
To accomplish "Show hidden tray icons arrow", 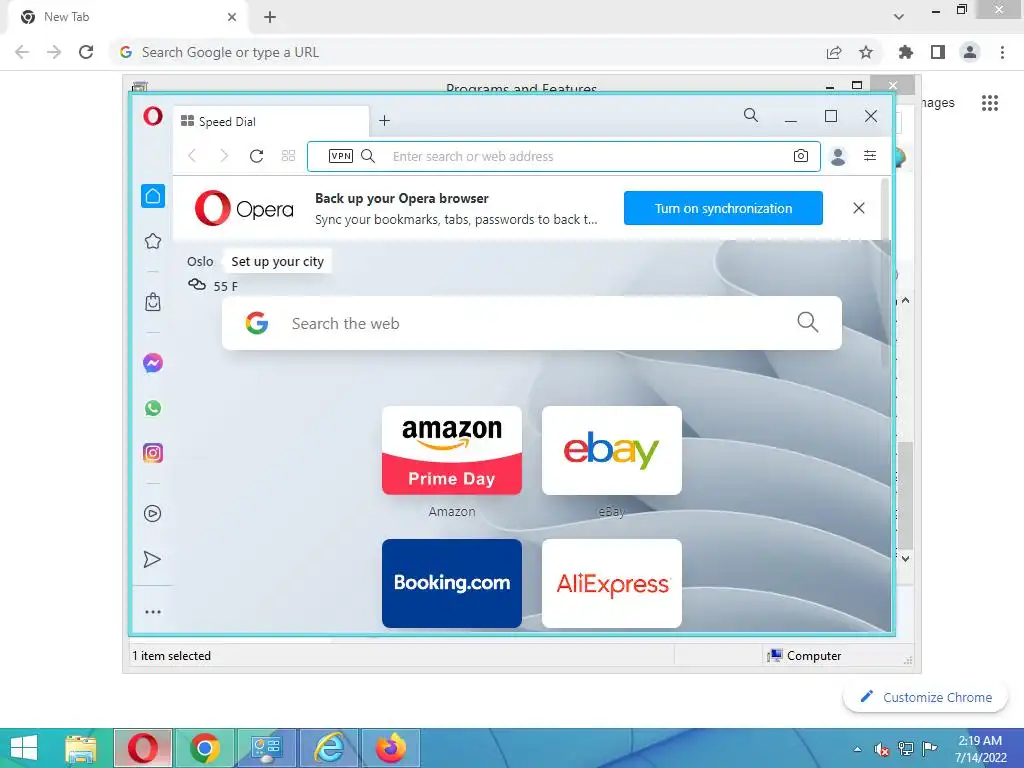I will click(x=857, y=749).
